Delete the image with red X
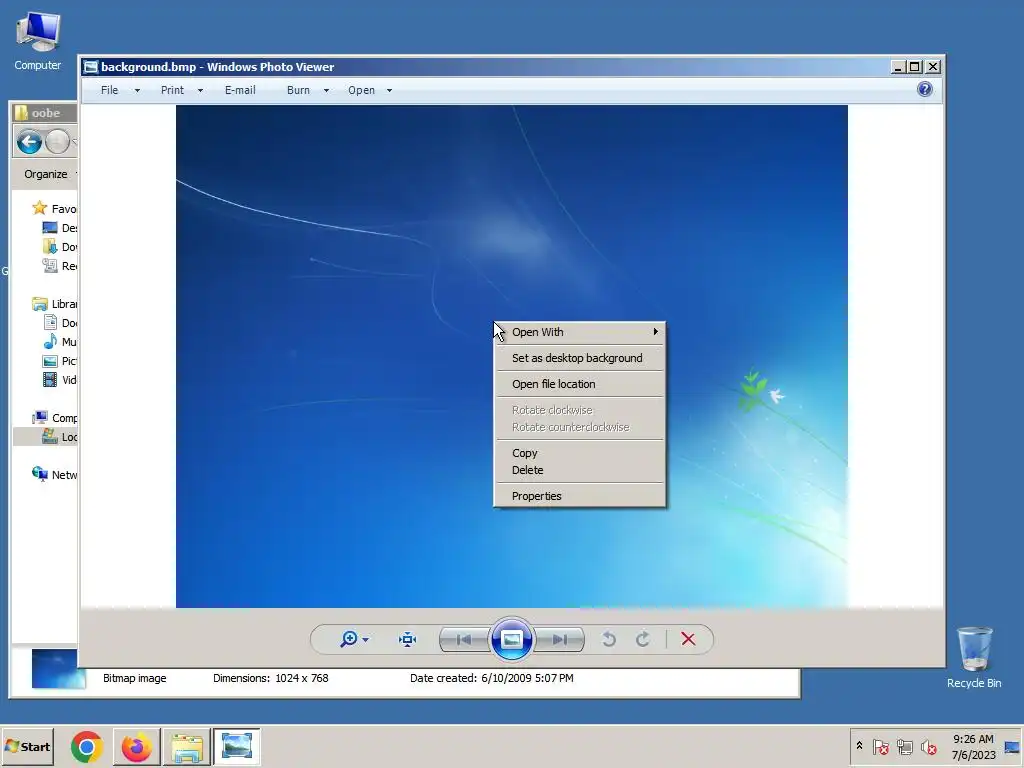The height and width of the screenshot is (768, 1024). 688,639
